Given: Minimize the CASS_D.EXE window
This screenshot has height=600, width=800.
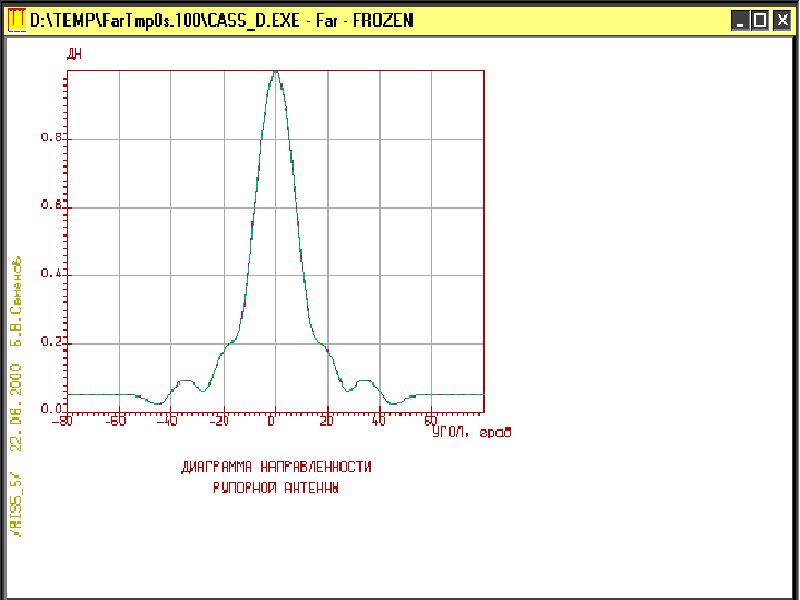Looking at the screenshot, I should click(740, 21).
